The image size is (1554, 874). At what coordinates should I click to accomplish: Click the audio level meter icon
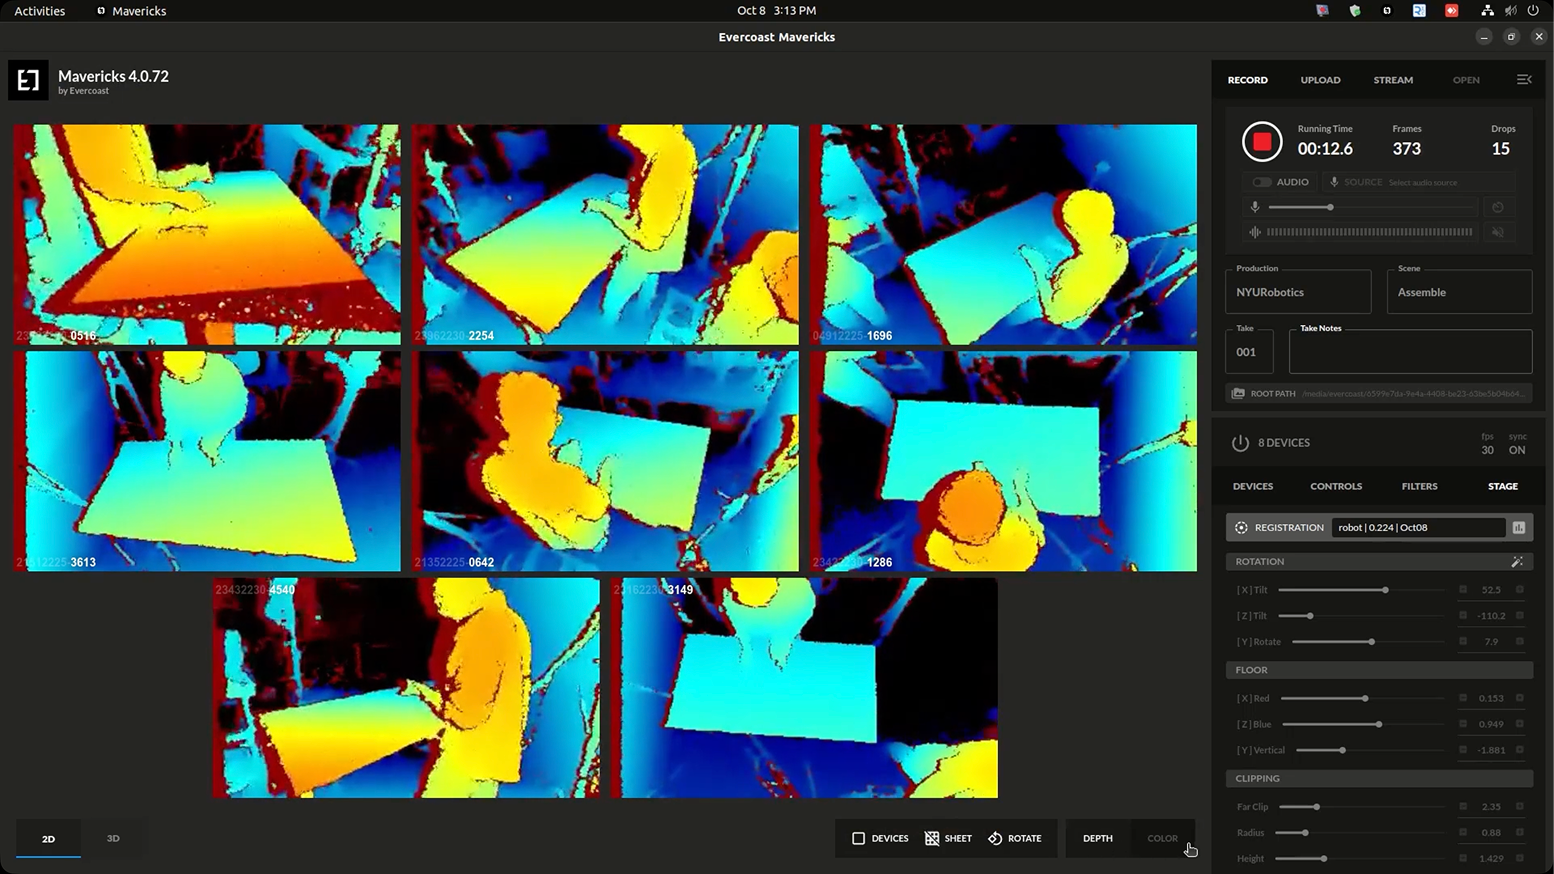click(1256, 231)
